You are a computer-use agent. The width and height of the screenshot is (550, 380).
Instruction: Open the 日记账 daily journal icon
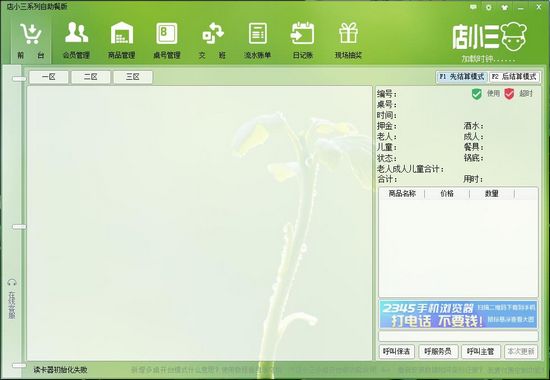tap(302, 33)
